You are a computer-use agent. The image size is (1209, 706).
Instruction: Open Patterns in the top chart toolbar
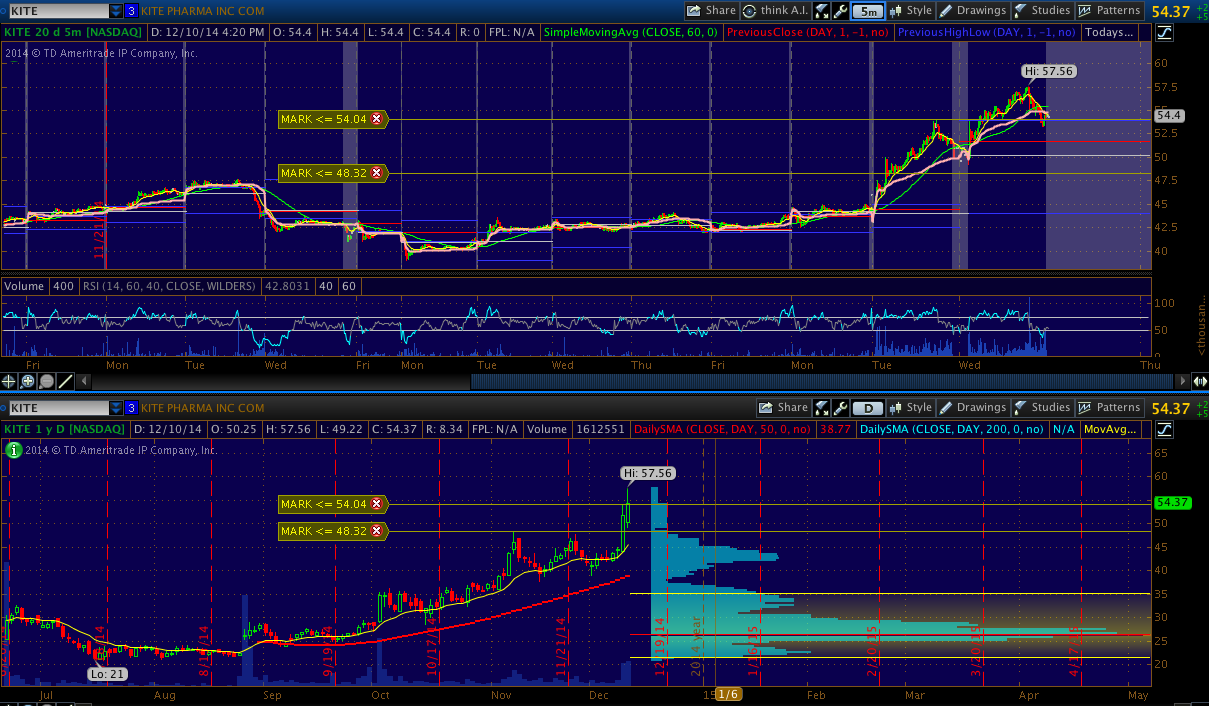[1108, 11]
